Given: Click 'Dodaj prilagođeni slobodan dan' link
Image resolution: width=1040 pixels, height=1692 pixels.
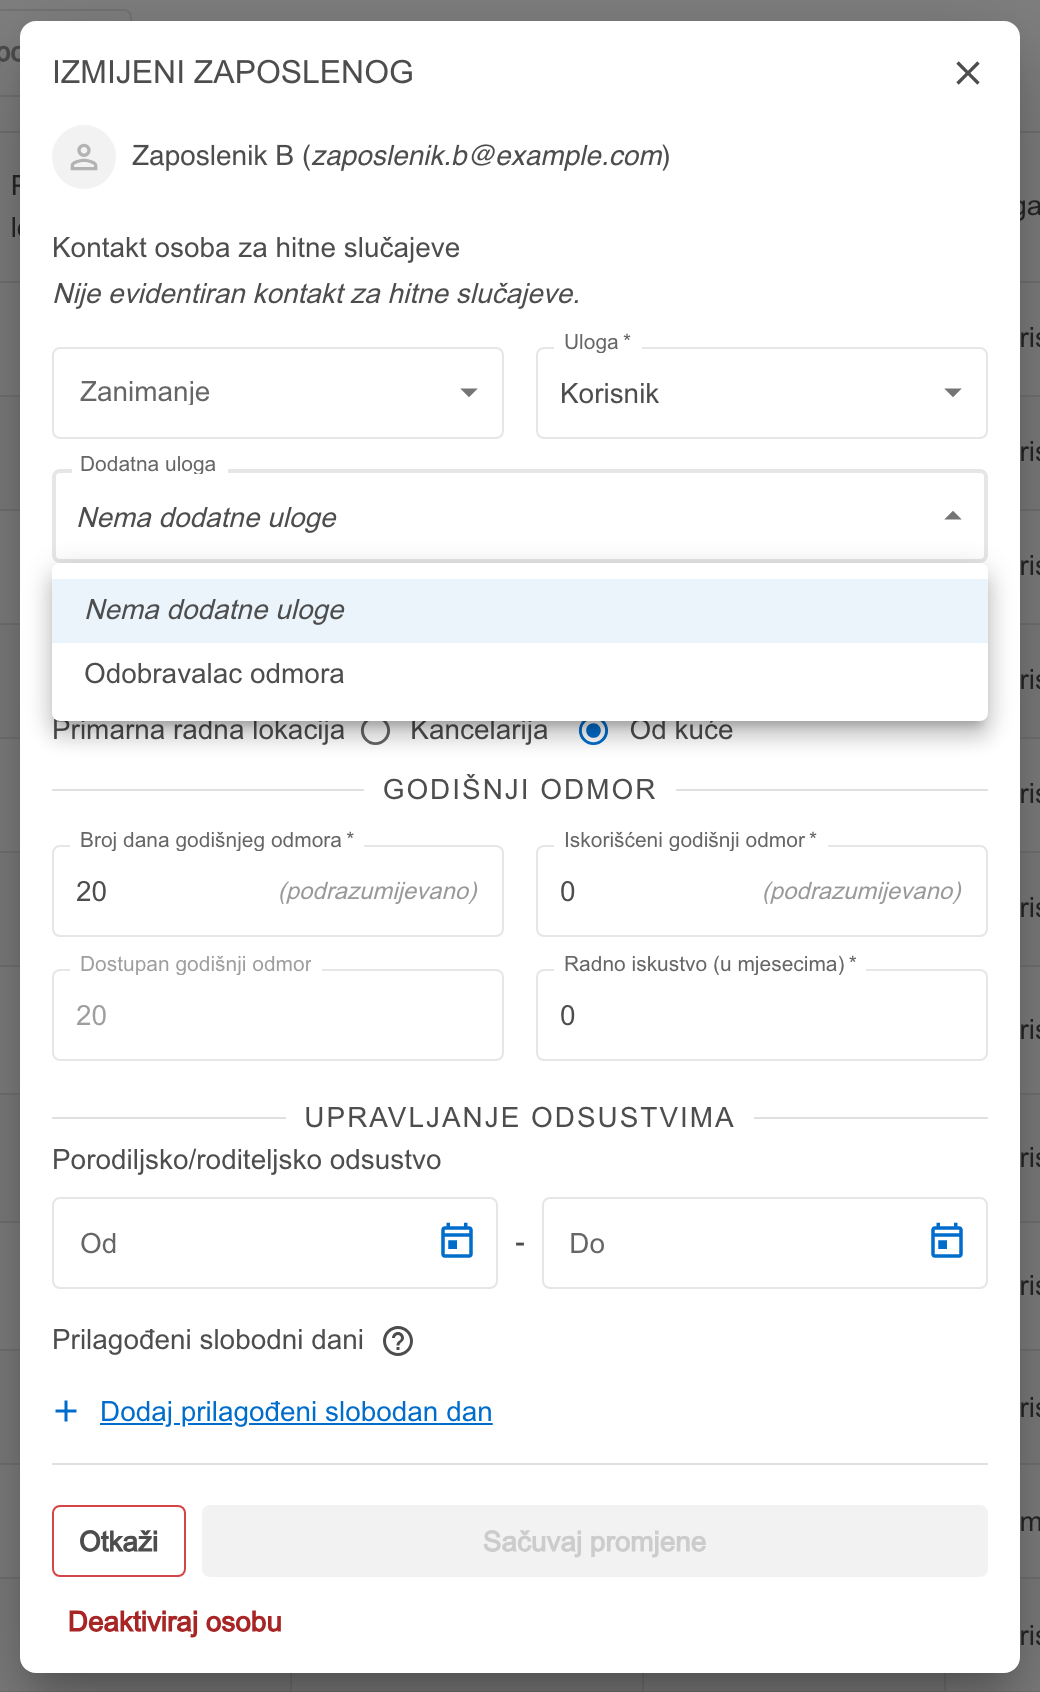Looking at the screenshot, I should point(296,1412).
